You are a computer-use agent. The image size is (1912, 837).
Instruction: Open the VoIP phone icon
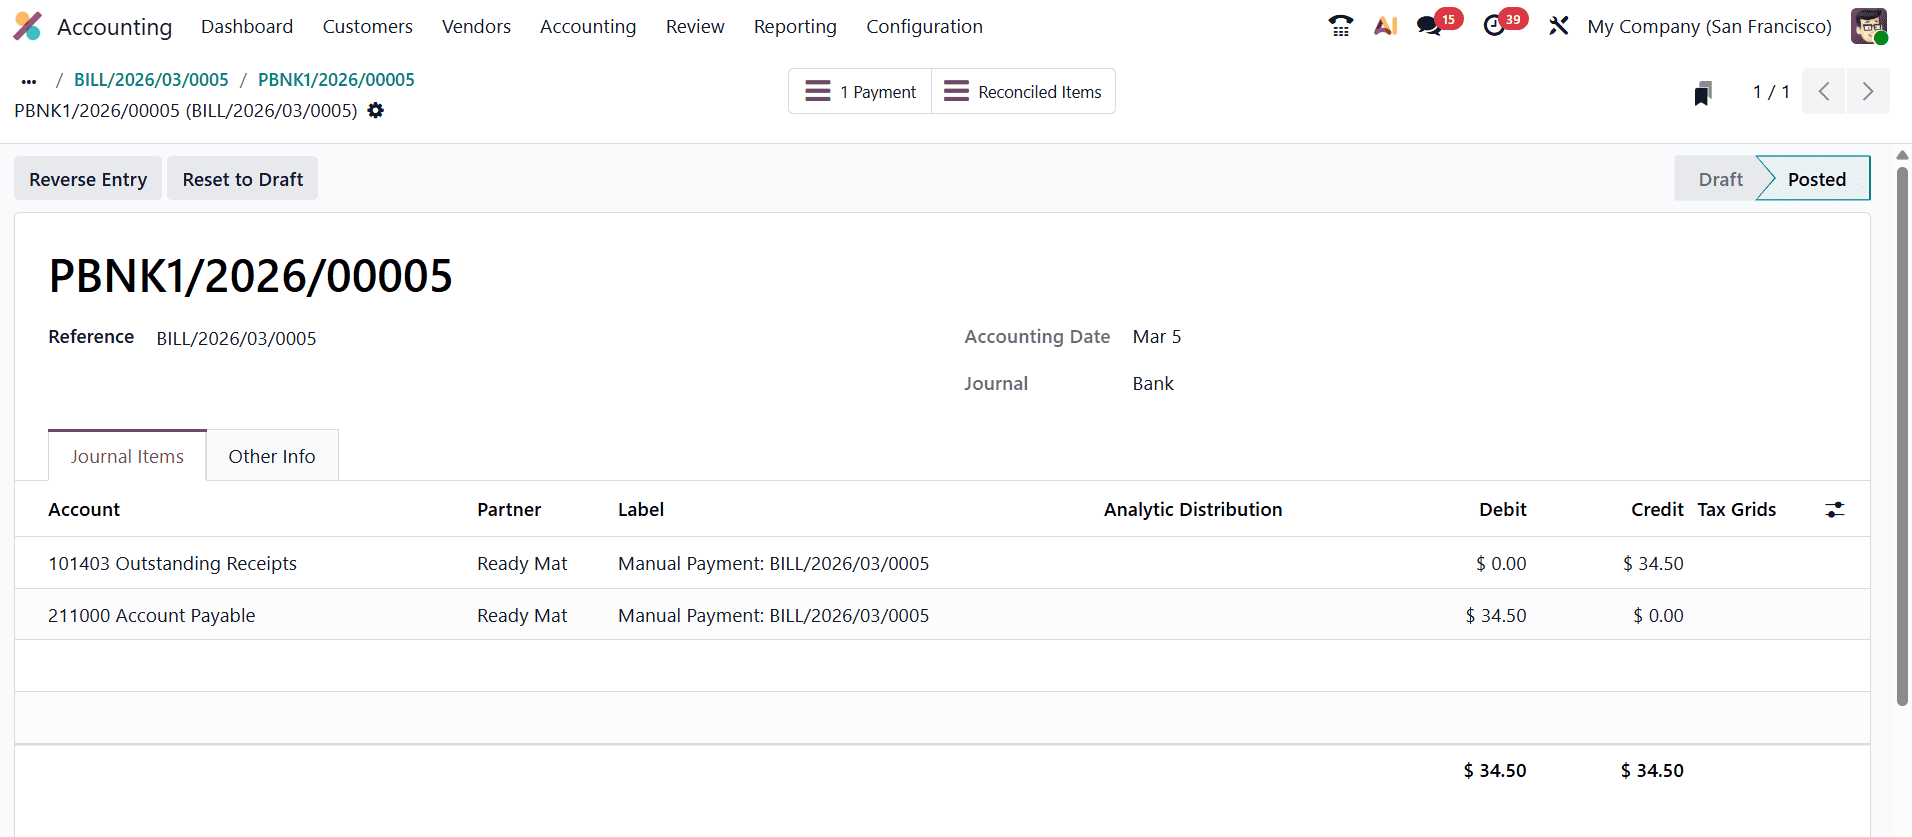point(1340,26)
